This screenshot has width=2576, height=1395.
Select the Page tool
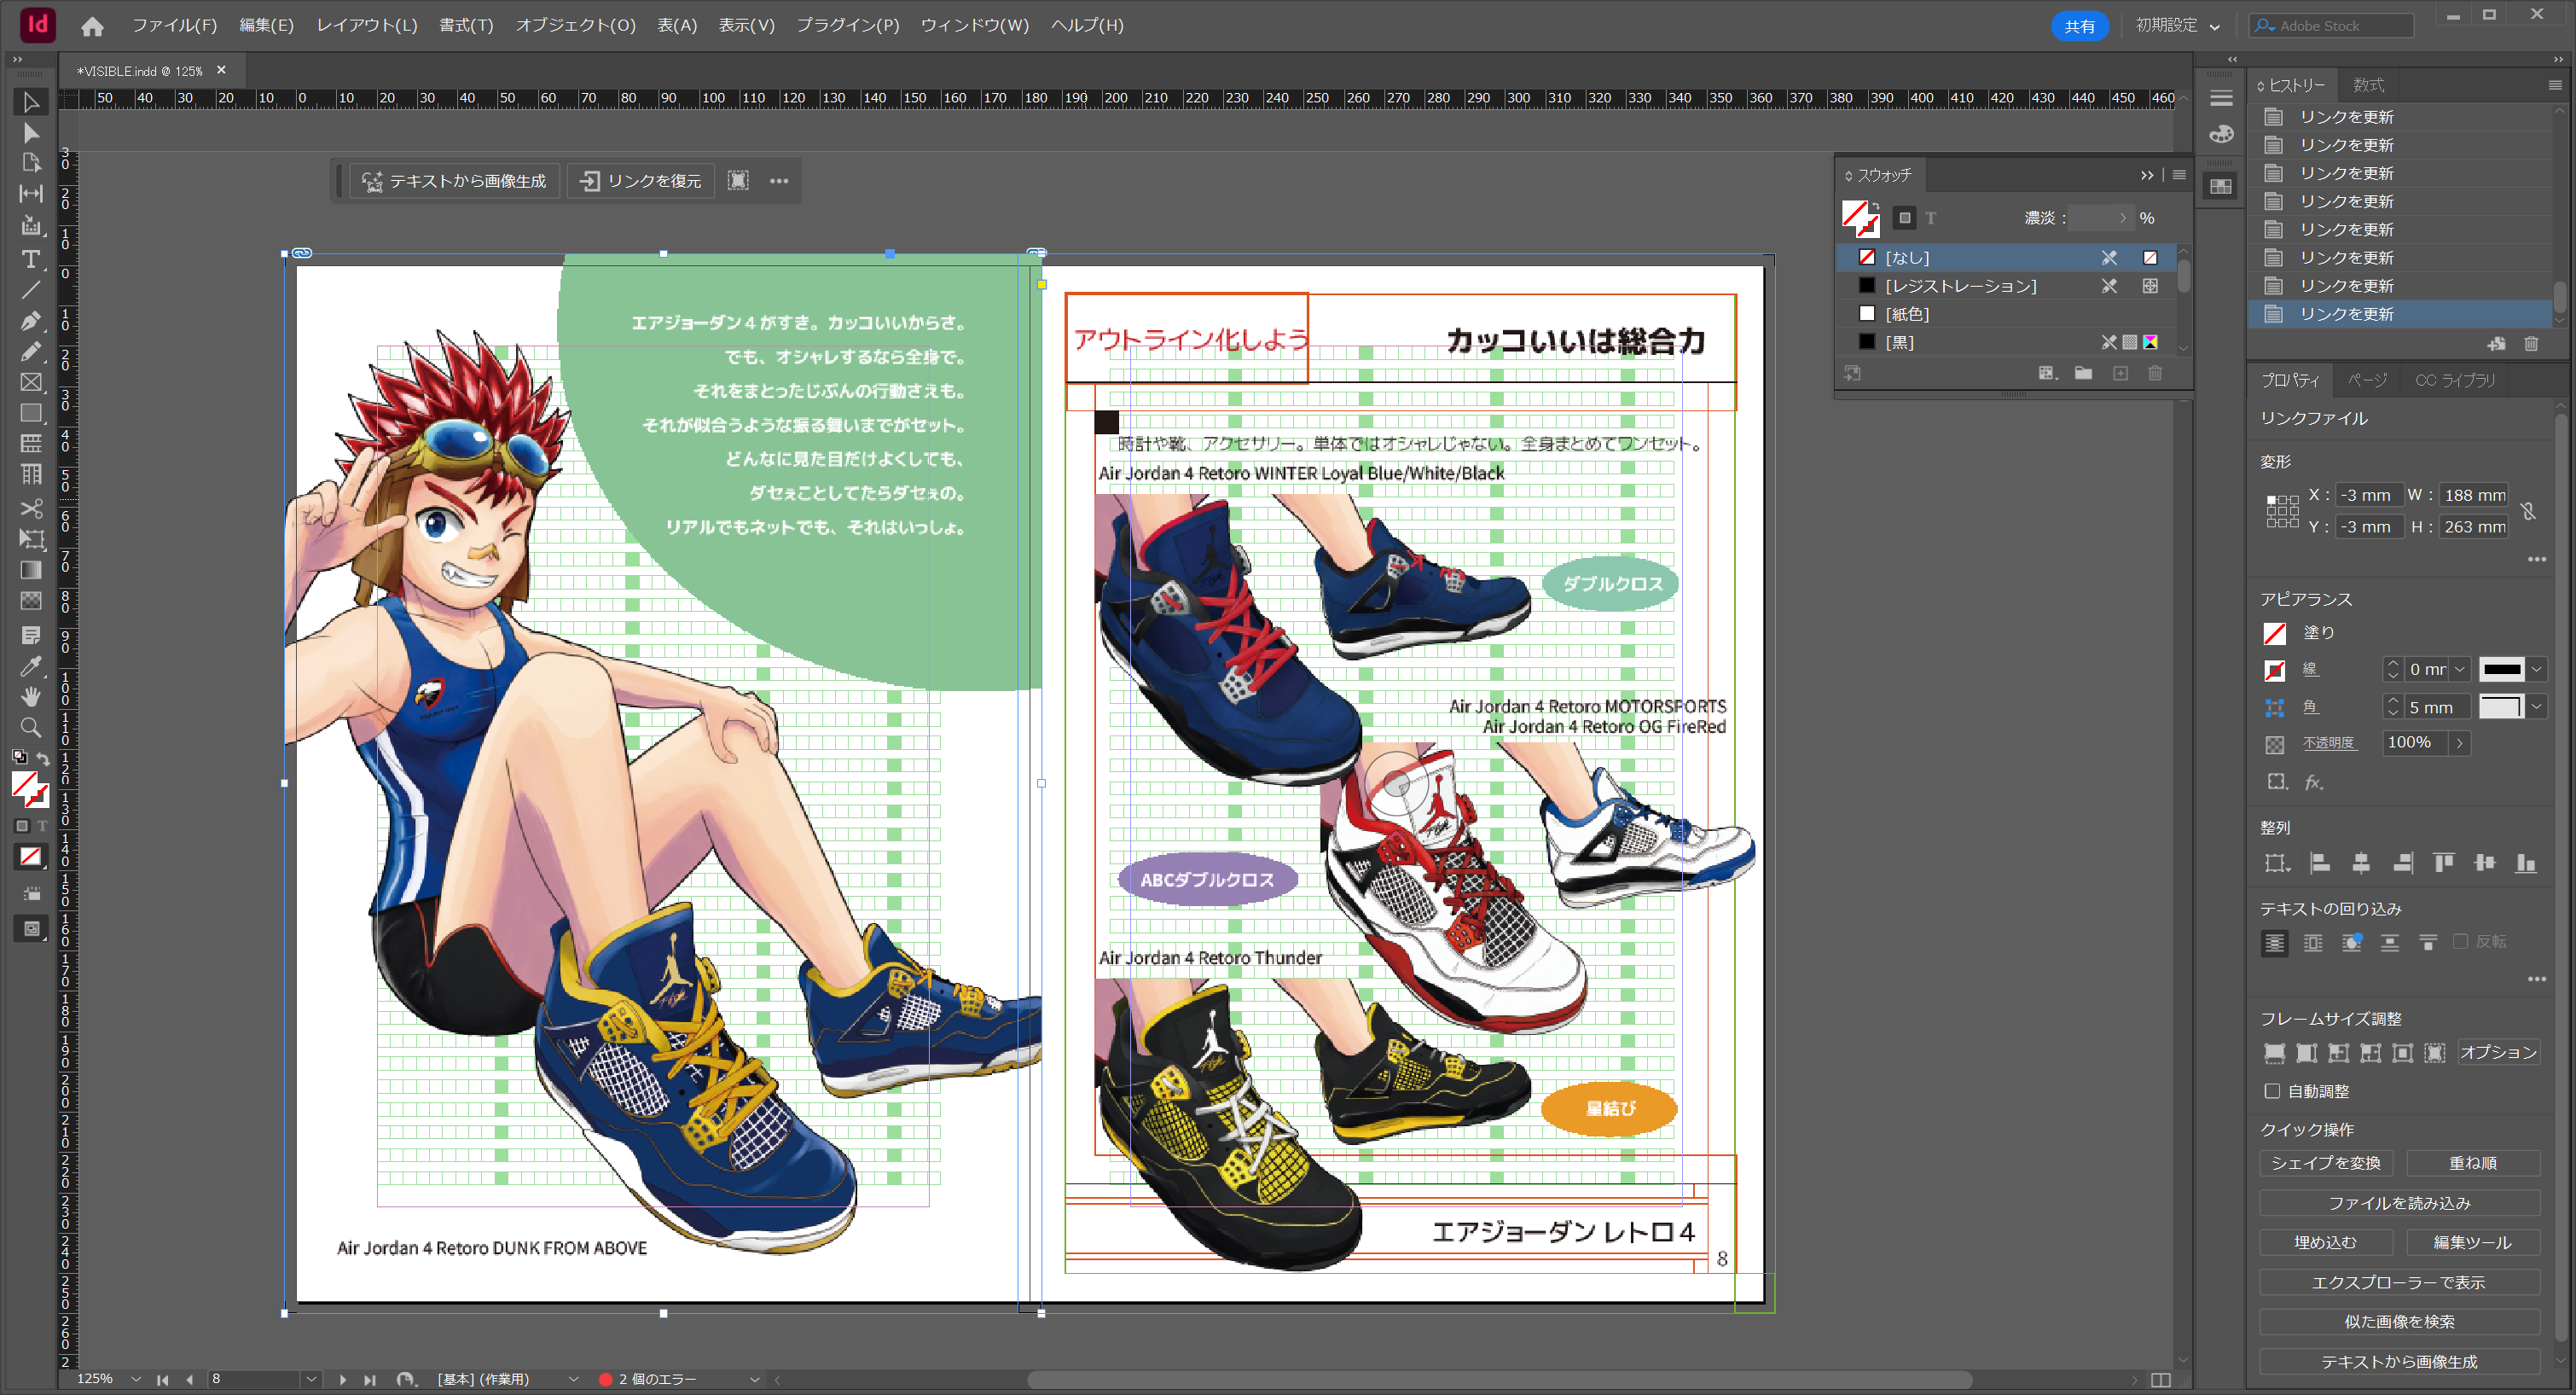pyautogui.click(x=31, y=163)
